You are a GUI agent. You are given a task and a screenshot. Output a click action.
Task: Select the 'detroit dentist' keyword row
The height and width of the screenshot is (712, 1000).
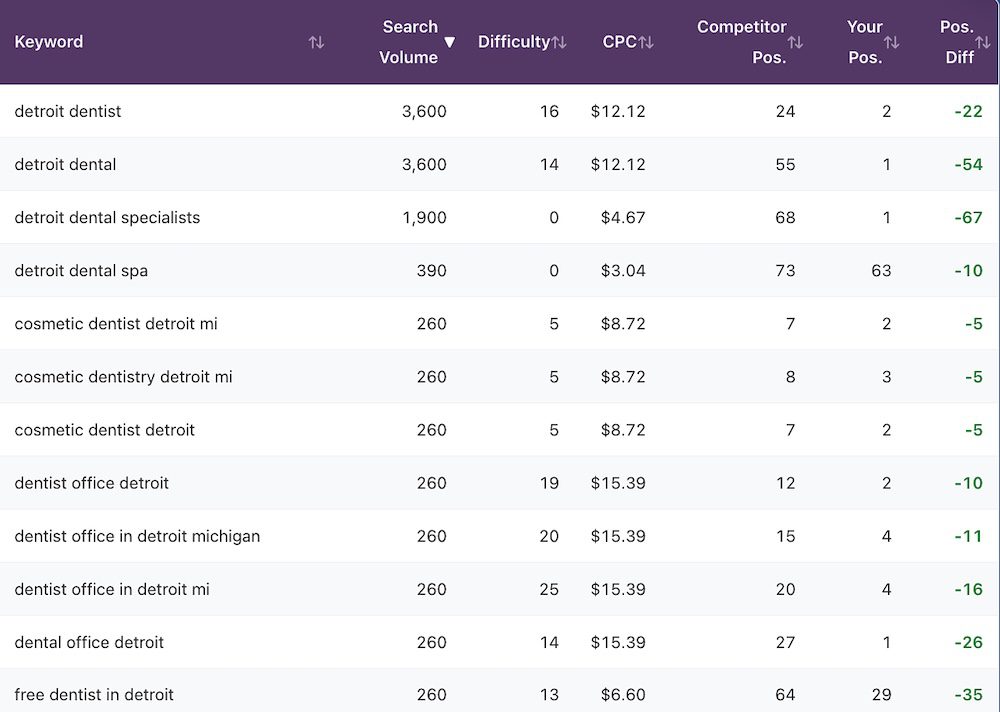[68, 111]
